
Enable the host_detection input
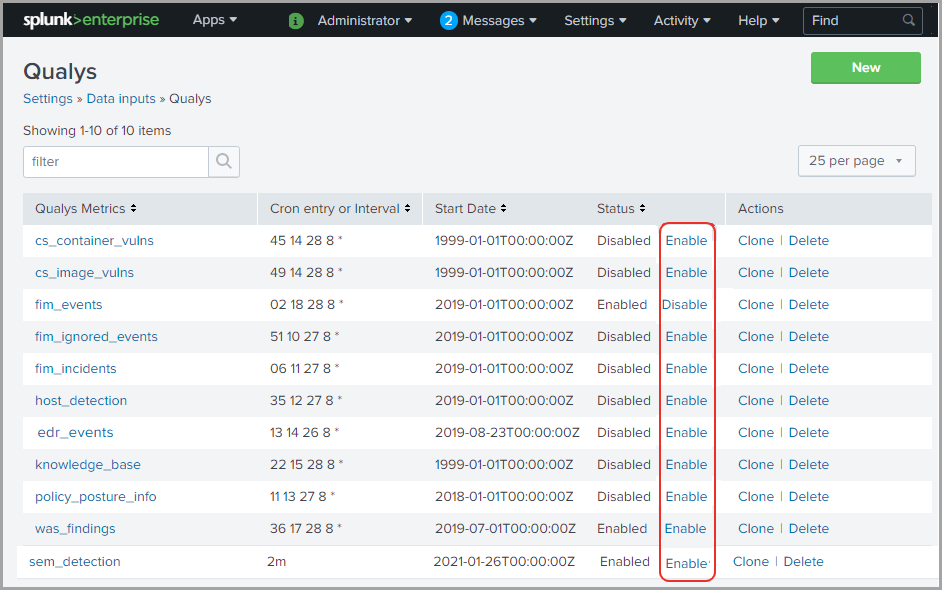click(686, 400)
